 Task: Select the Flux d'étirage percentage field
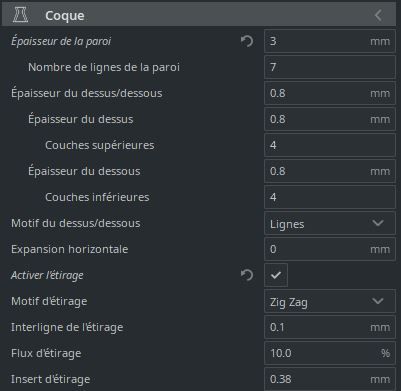(330, 353)
